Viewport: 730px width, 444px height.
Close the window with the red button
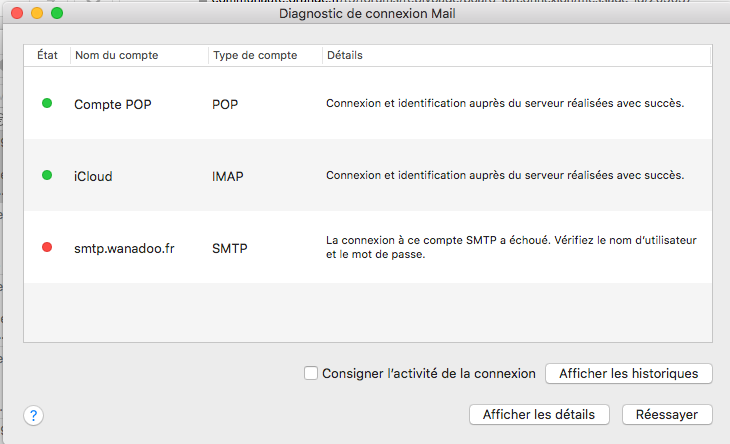tap(17, 14)
